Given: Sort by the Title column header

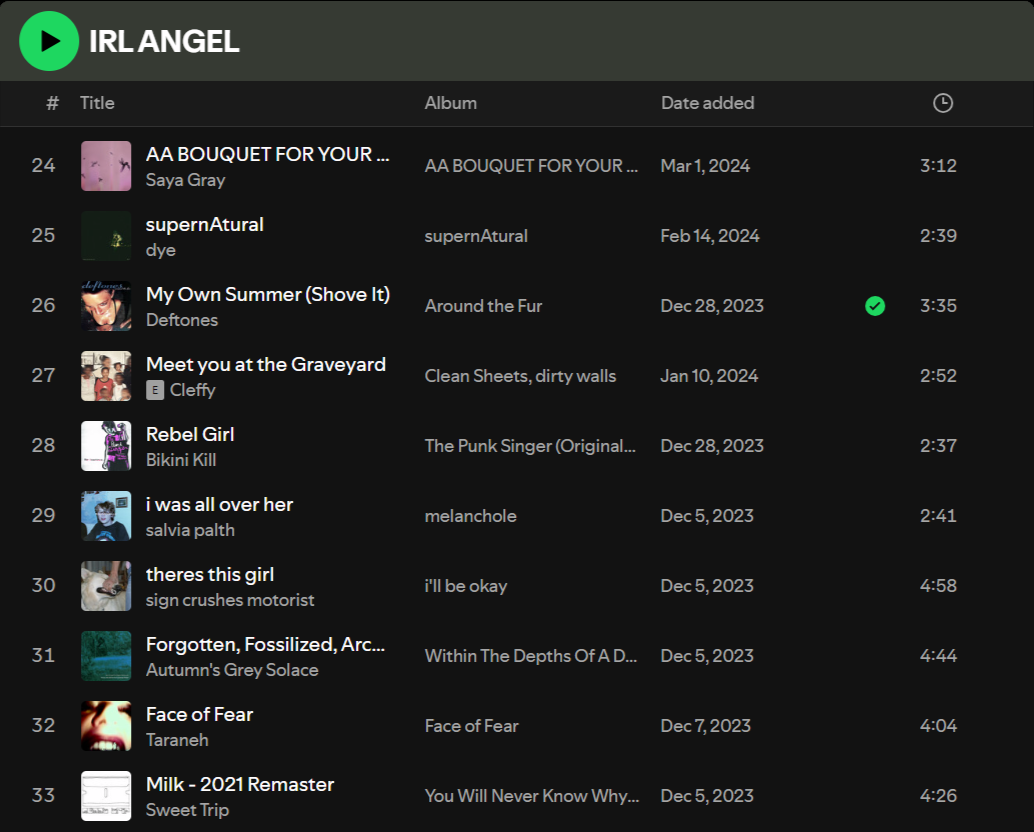Looking at the screenshot, I should point(97,103).
